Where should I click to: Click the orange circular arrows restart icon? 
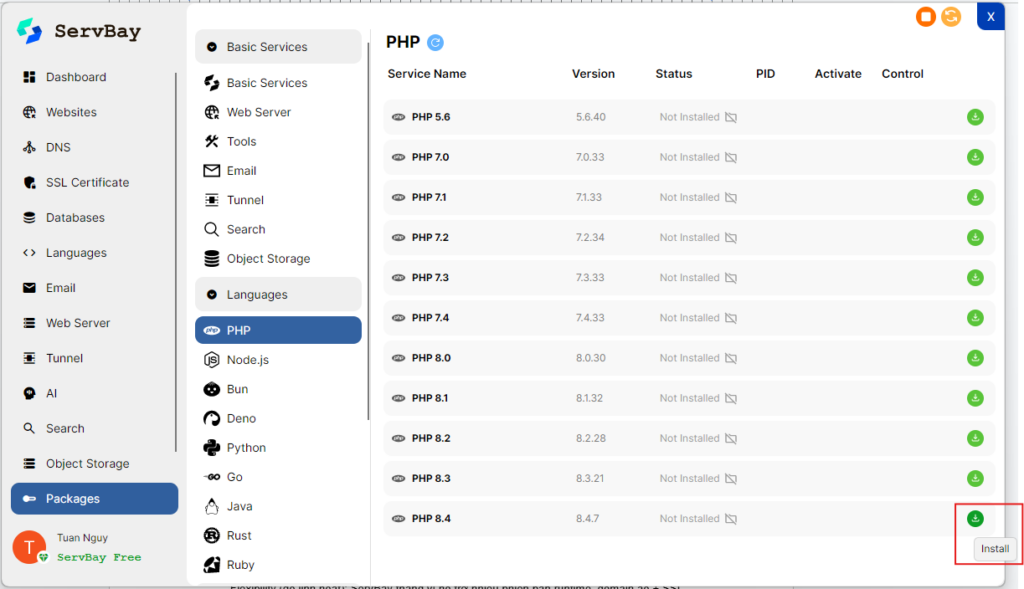(x=951, y=17)
